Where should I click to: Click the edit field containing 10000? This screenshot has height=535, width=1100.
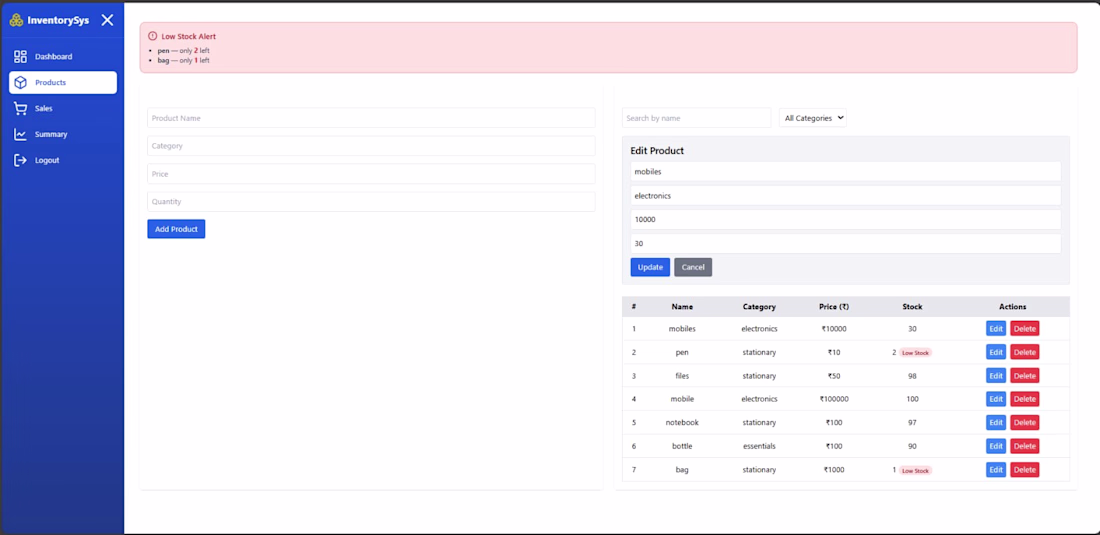[845, 219]
